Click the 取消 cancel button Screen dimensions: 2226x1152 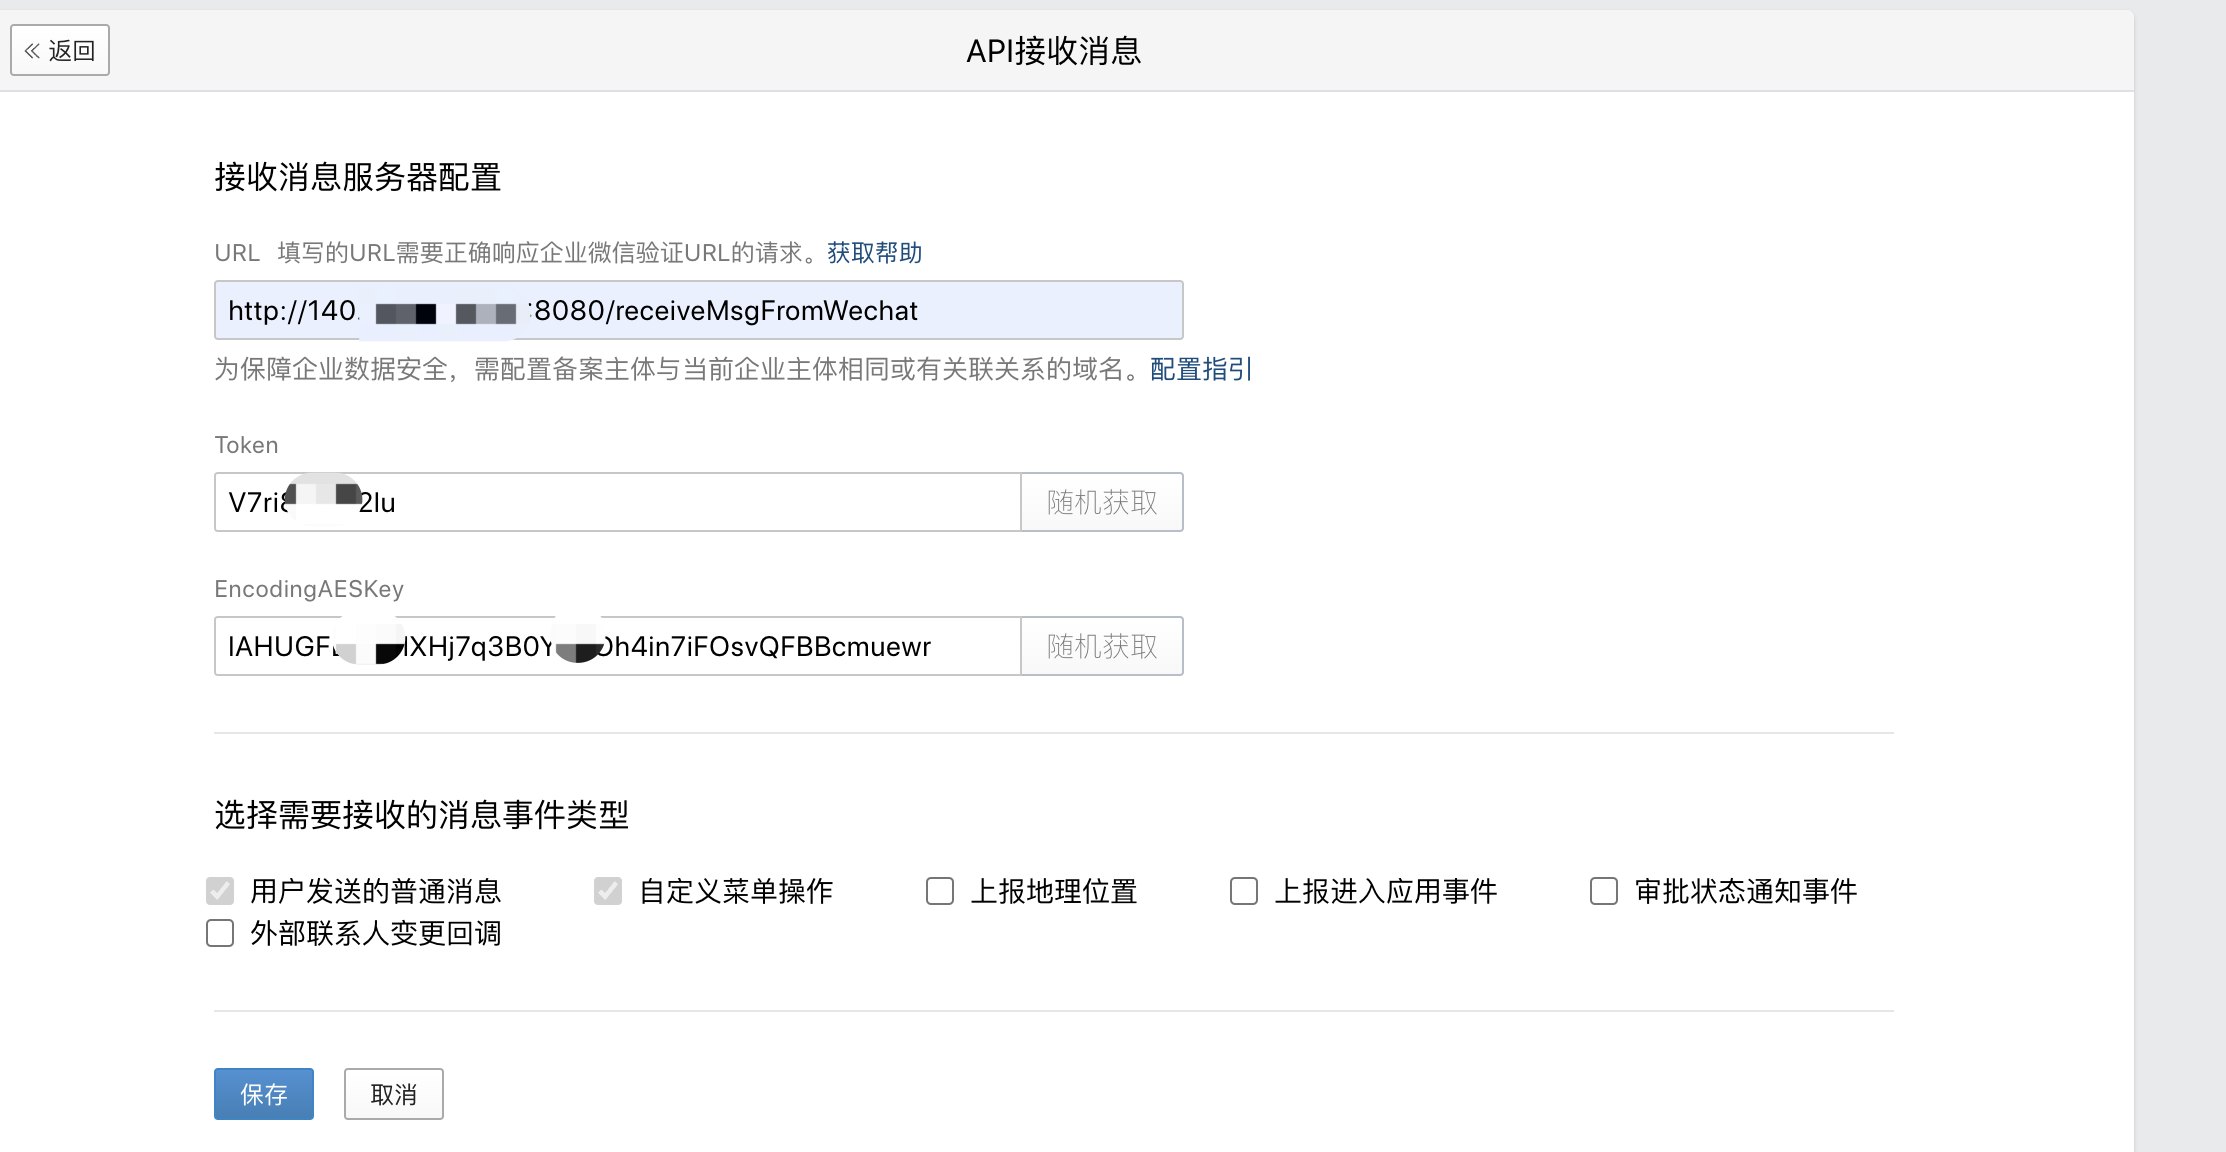coord(394,1094)
